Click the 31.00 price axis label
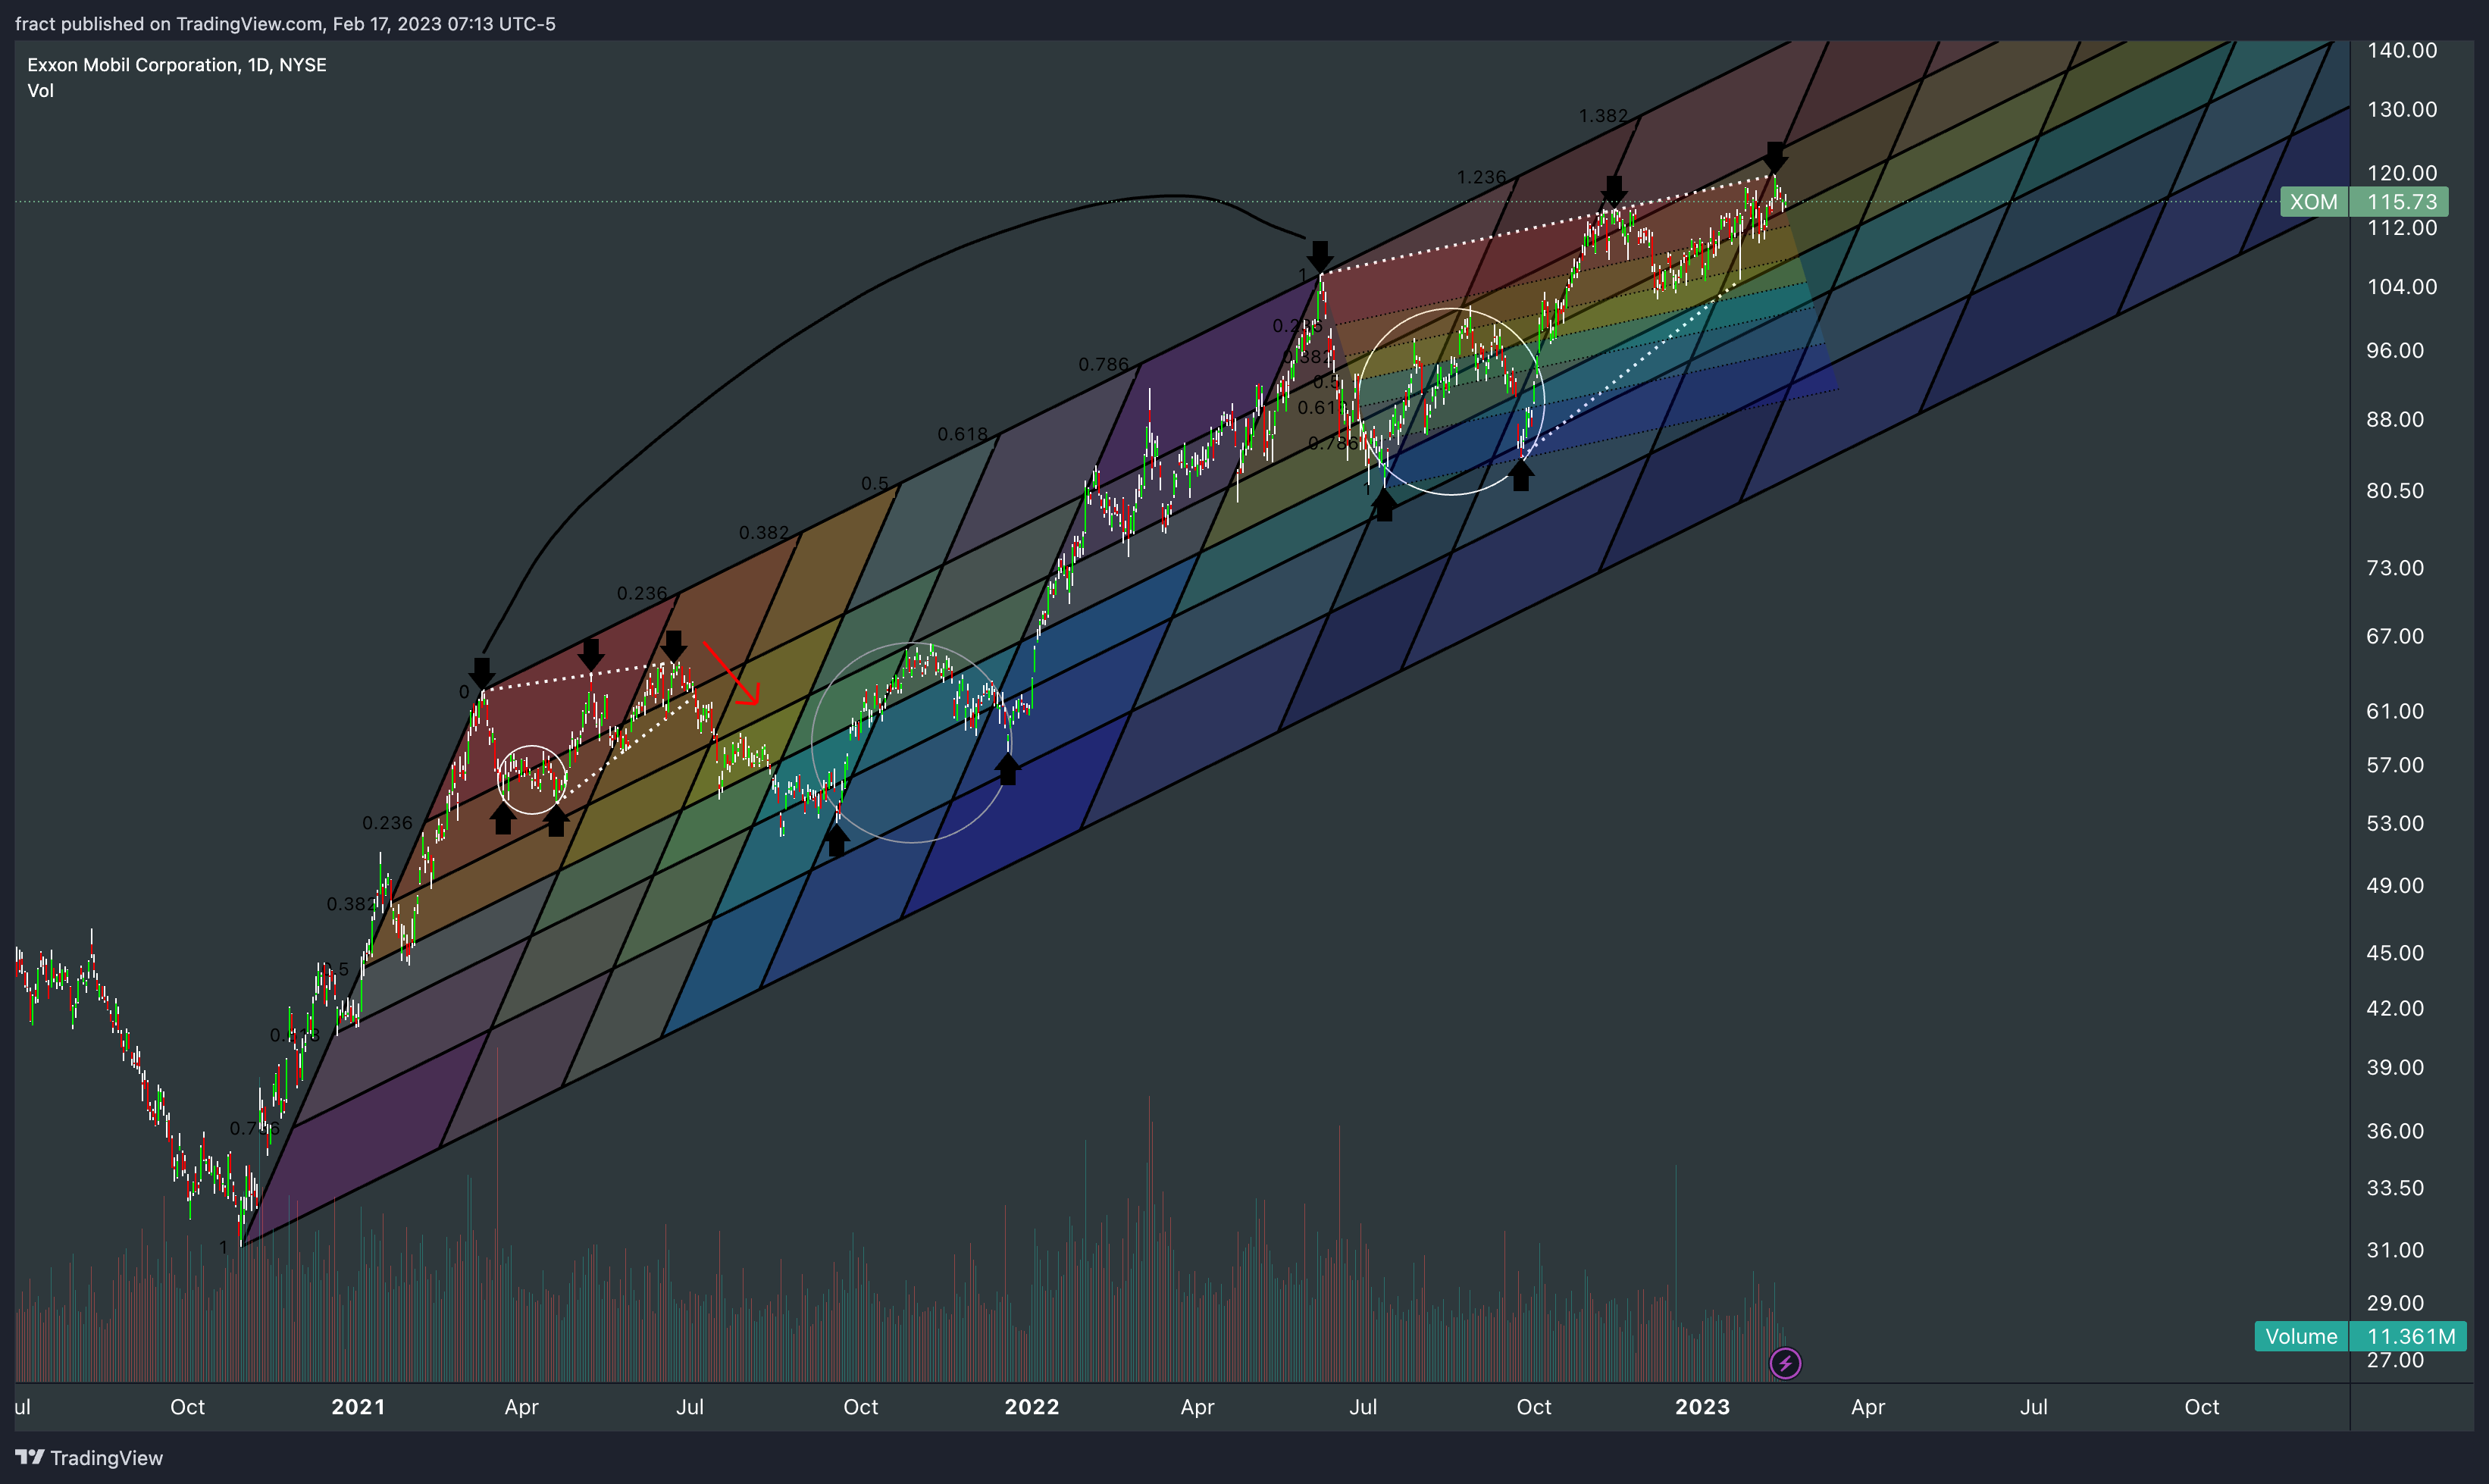 pos(2395,1250)
